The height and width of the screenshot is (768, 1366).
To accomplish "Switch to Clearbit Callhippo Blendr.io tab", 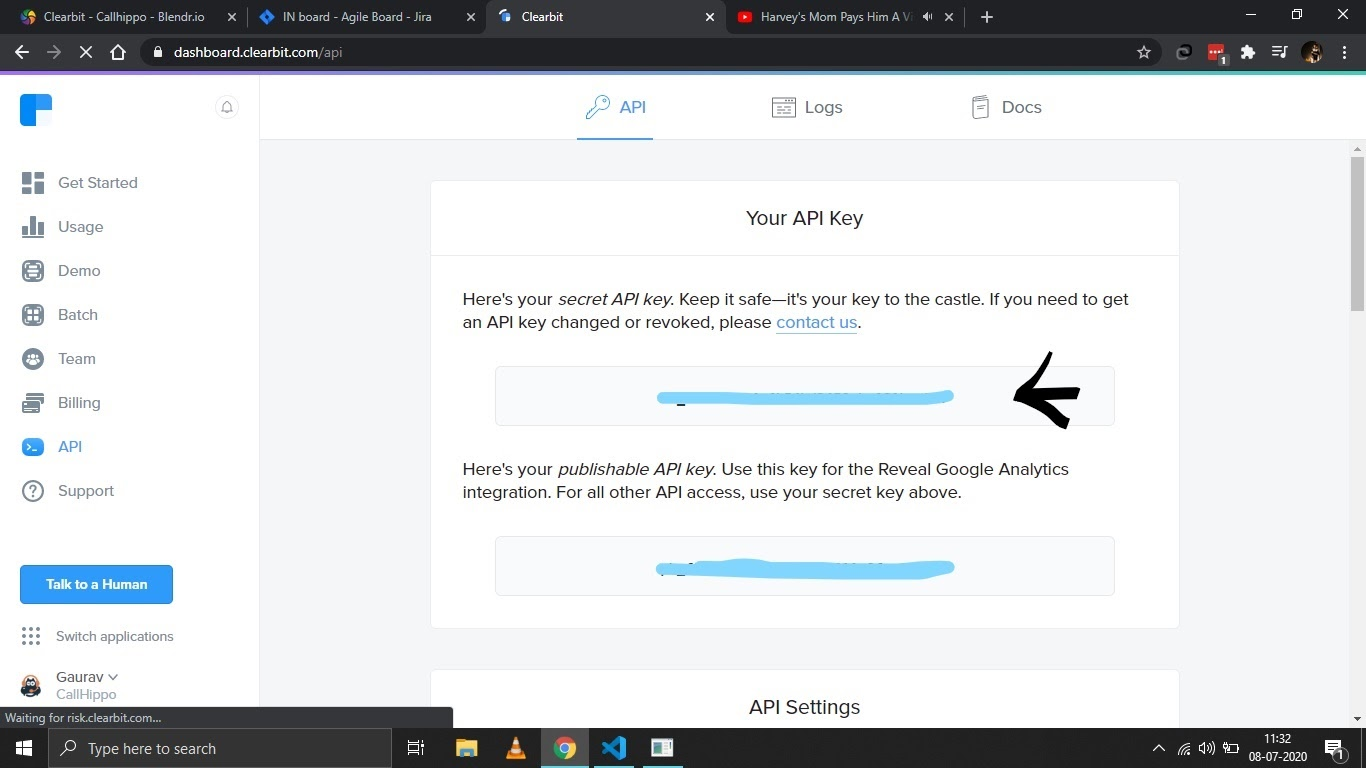I will point(126,17).
